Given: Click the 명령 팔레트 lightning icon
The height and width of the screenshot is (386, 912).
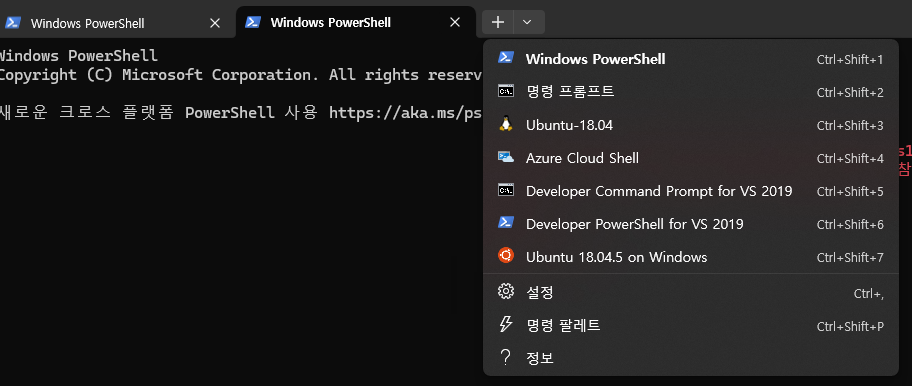Looking at the screenshot, I should point(505,324).
